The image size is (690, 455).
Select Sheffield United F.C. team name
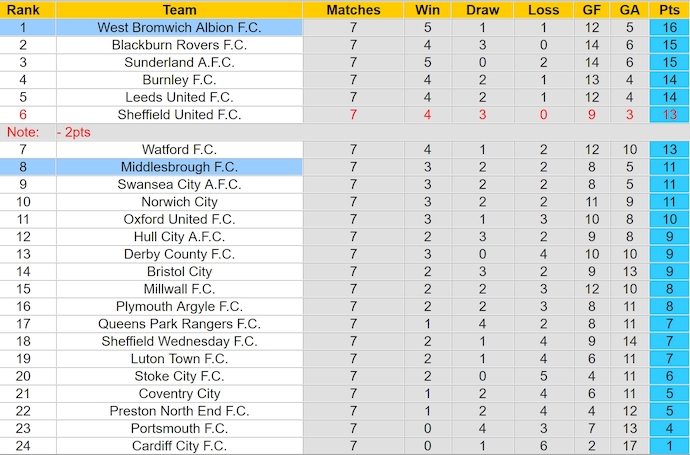click(179, 115)
